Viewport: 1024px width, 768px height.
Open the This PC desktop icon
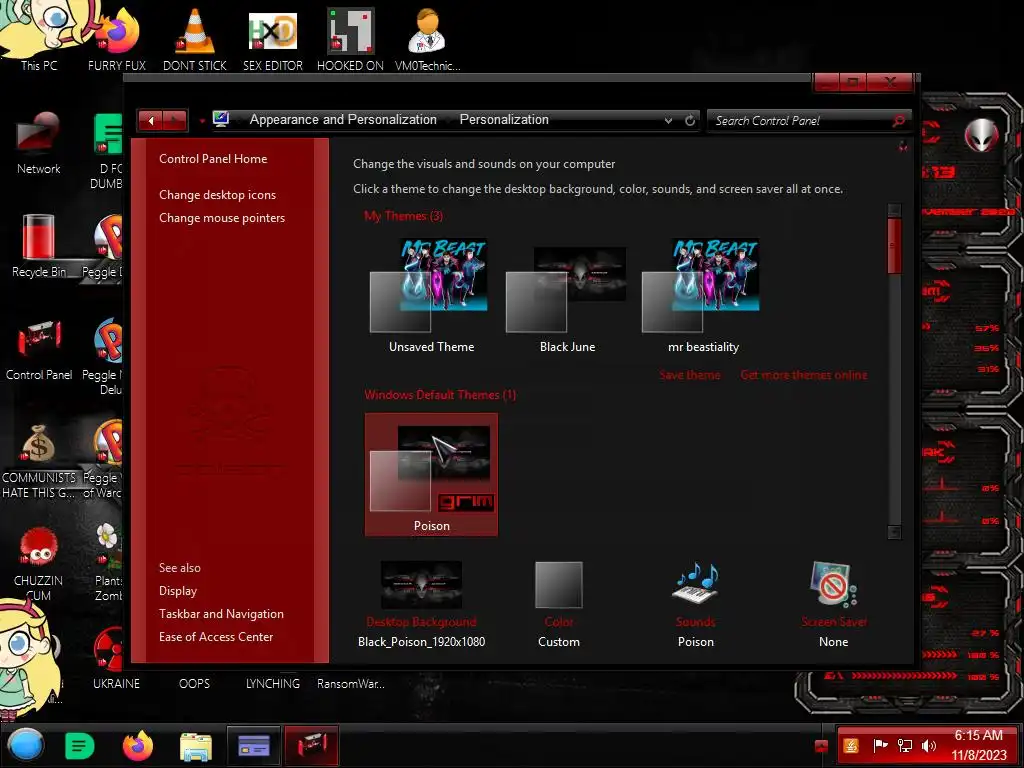(x=38, y=36)
